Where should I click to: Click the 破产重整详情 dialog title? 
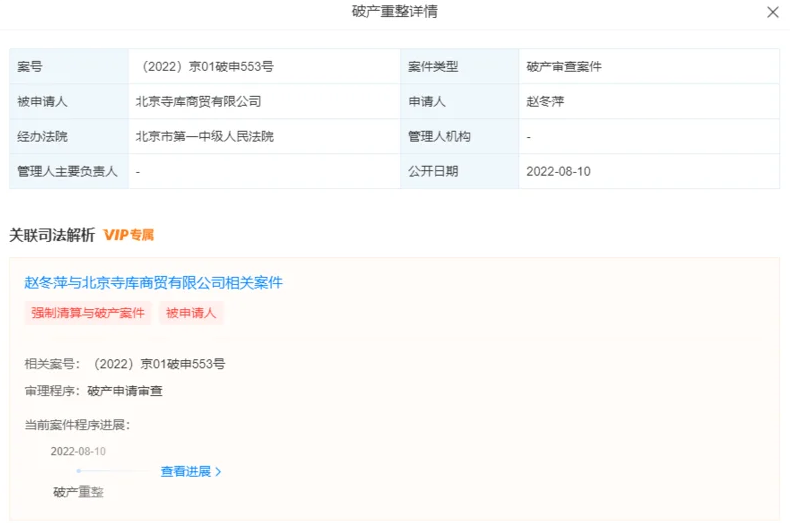(x=394, y=12)
